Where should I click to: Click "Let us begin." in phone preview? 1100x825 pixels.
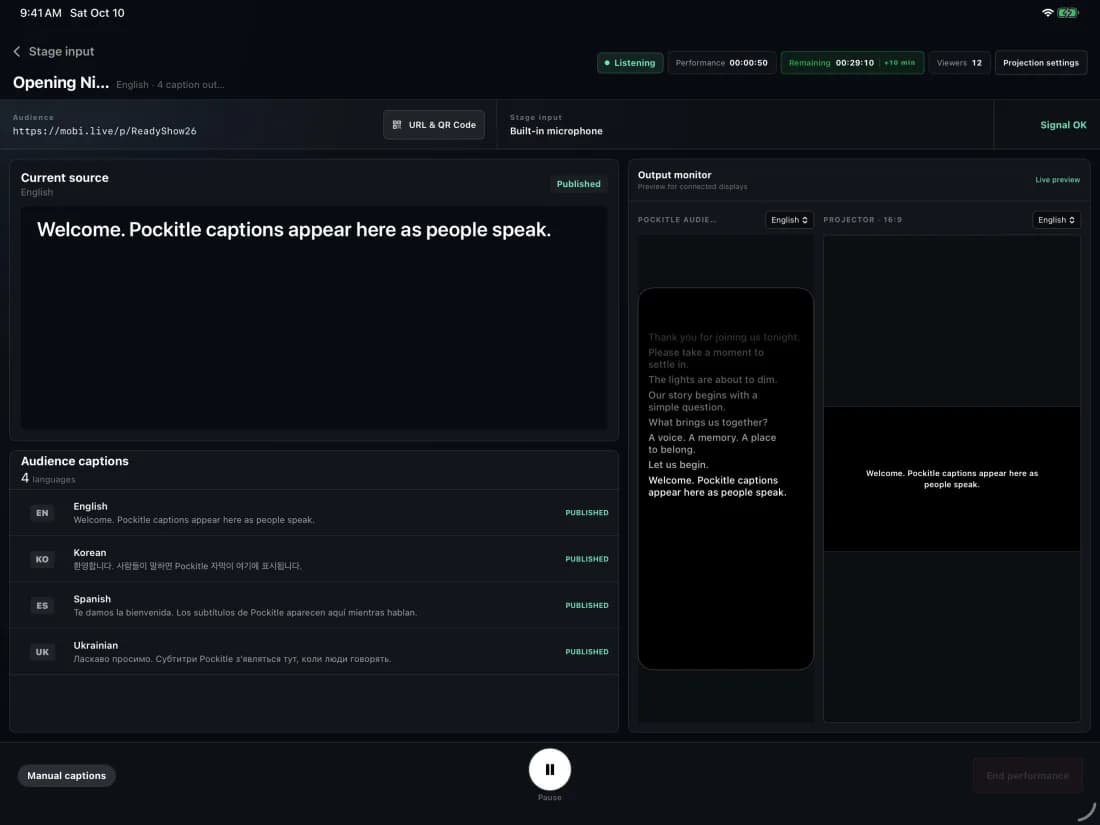[678, 464]
